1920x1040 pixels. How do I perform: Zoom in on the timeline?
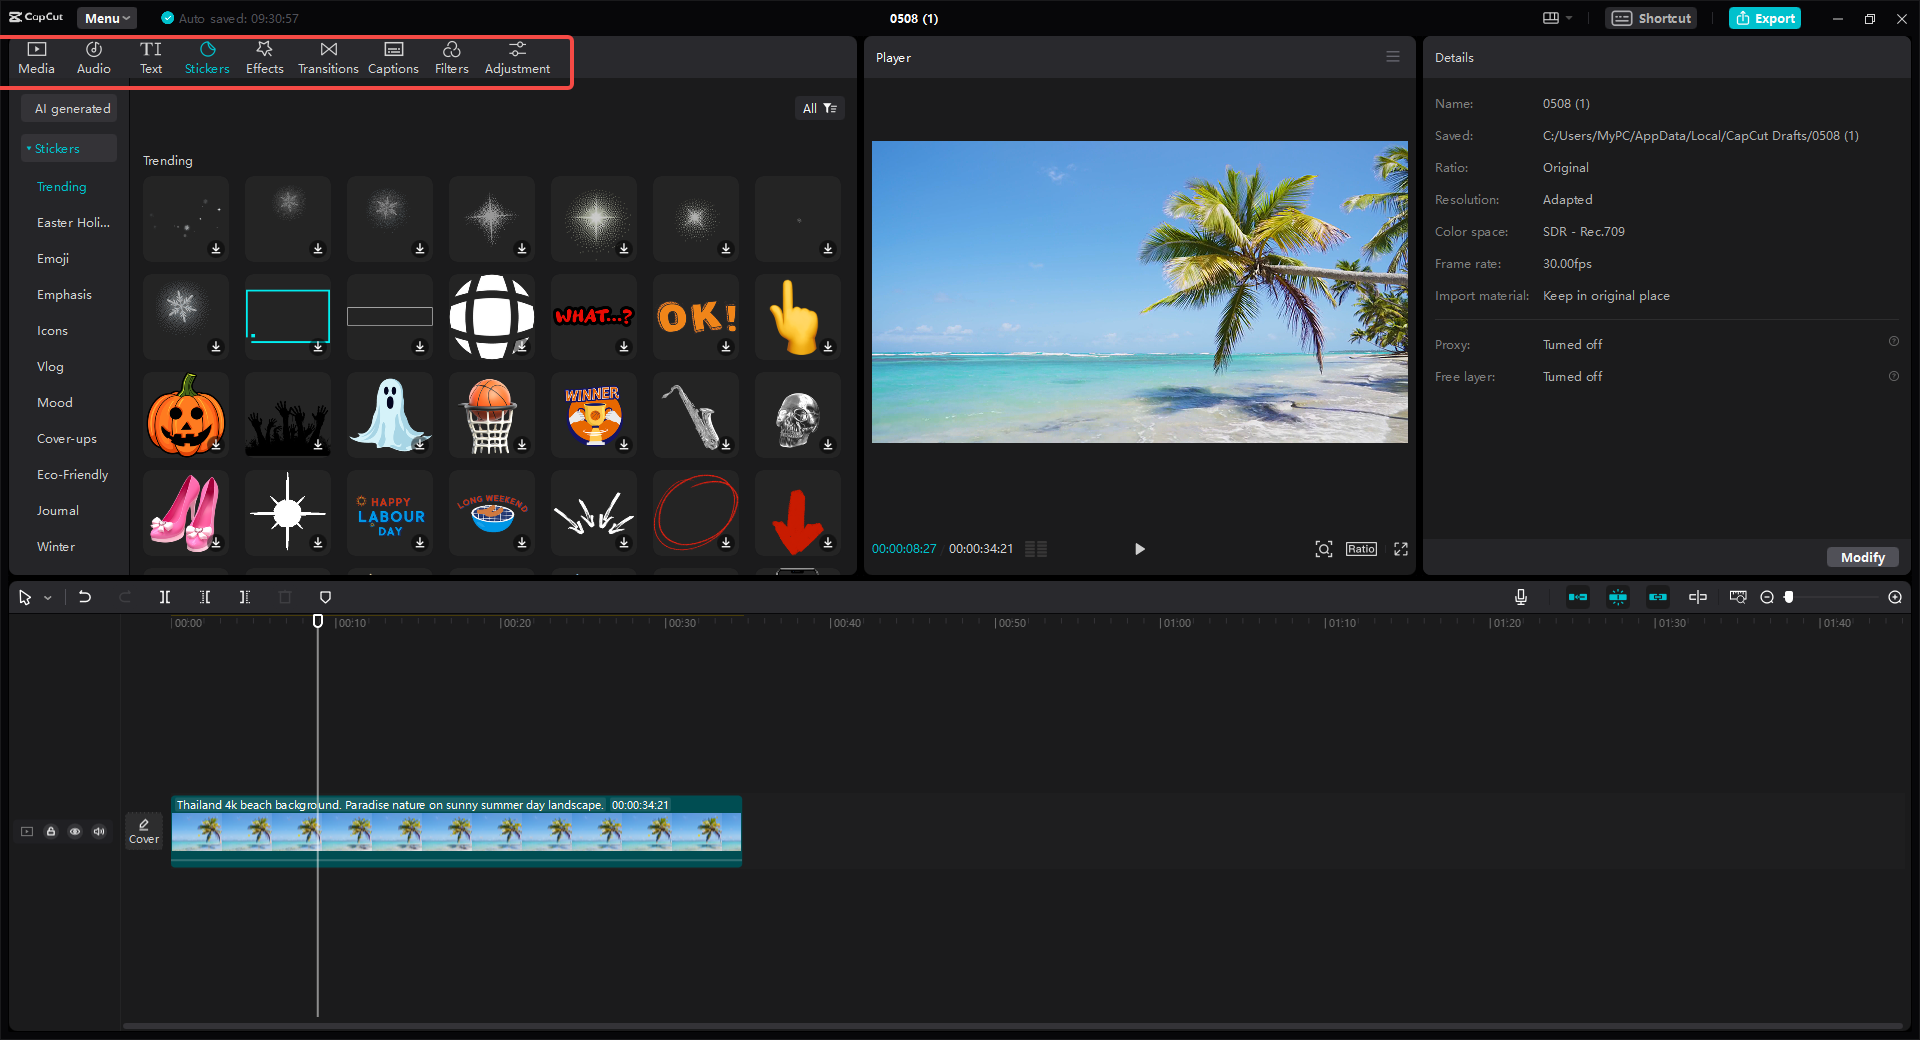coord(1894,597)
